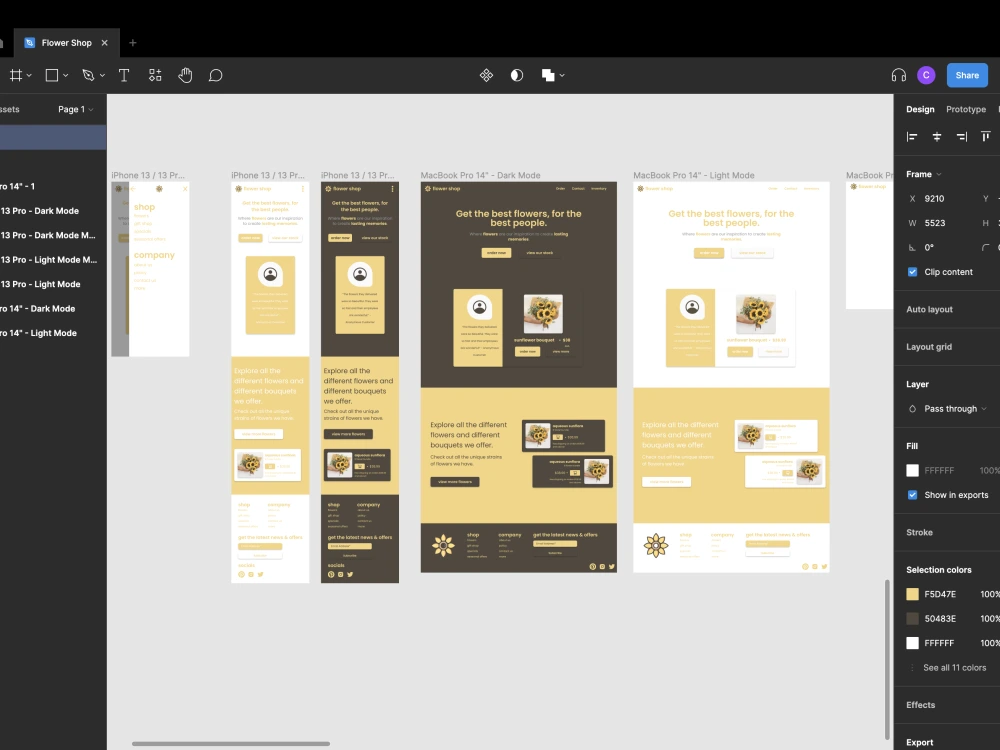Close the Flower Shop tab
Screen dimensions: 1000x750
105,43
